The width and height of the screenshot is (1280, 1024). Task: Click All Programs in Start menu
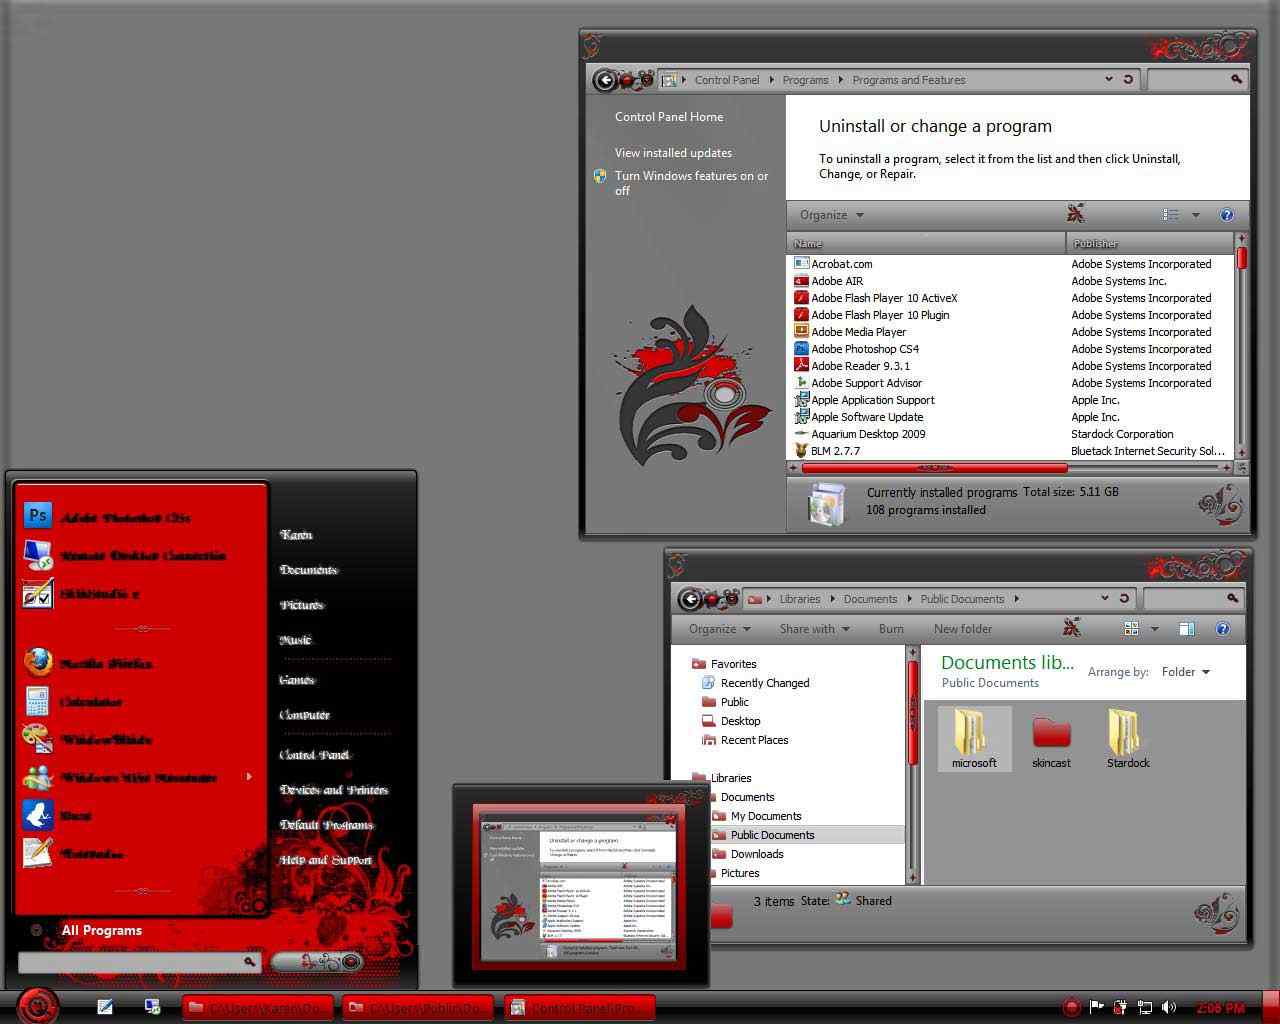point(102,930)
